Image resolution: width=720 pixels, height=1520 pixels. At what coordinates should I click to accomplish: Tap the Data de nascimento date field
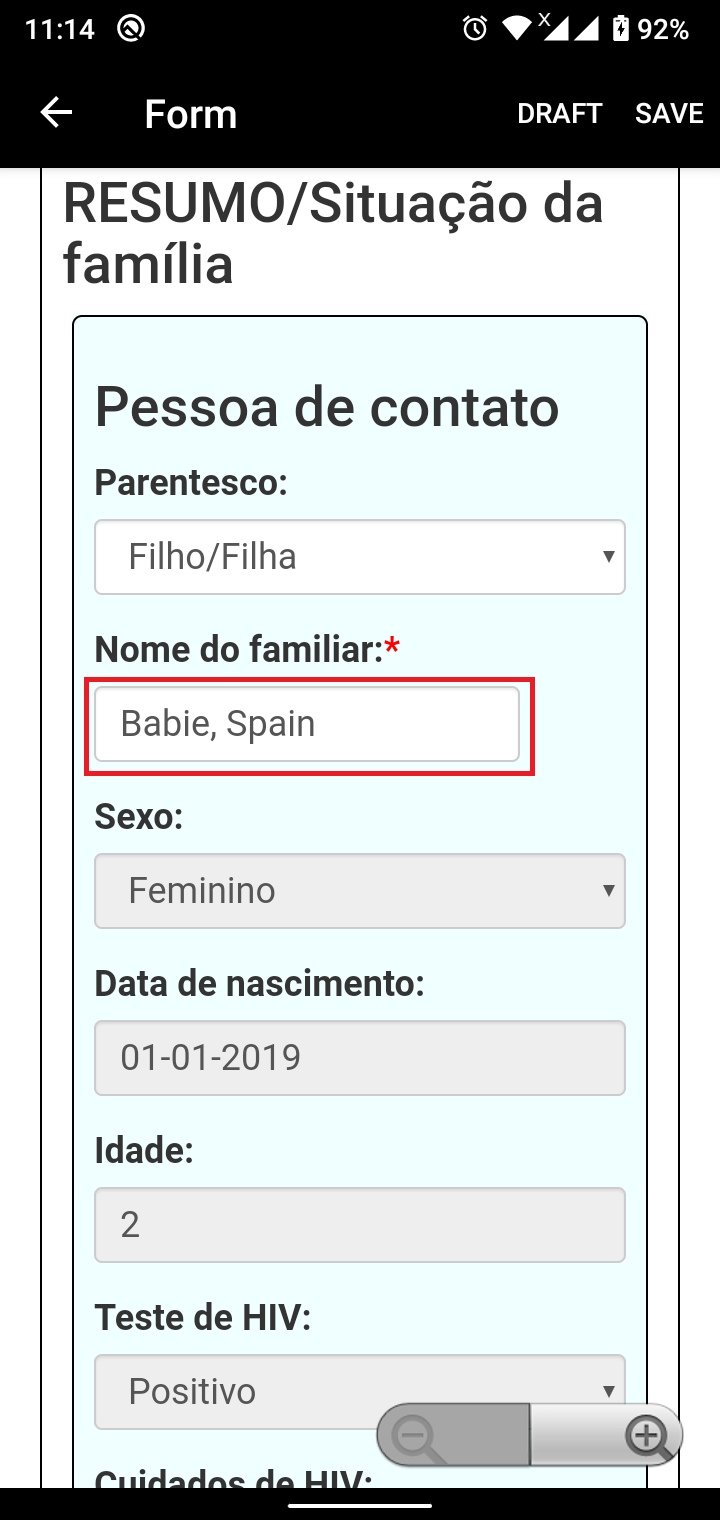click(x=360, y=1057)
